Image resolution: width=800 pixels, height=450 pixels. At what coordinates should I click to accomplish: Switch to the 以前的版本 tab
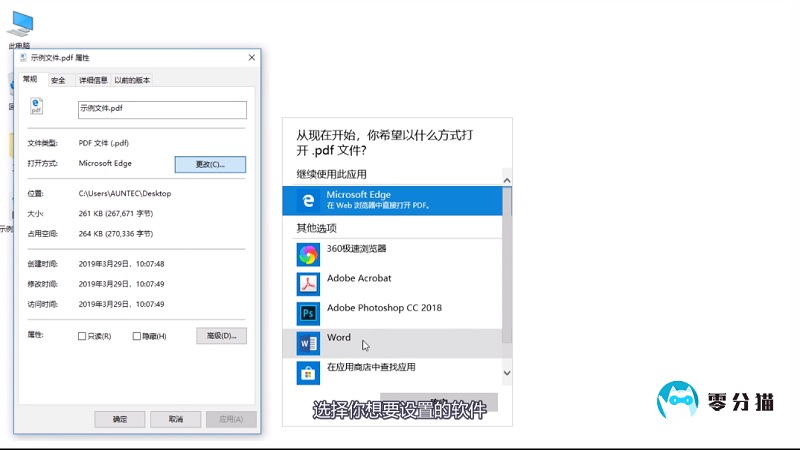(x=132, y=80)
